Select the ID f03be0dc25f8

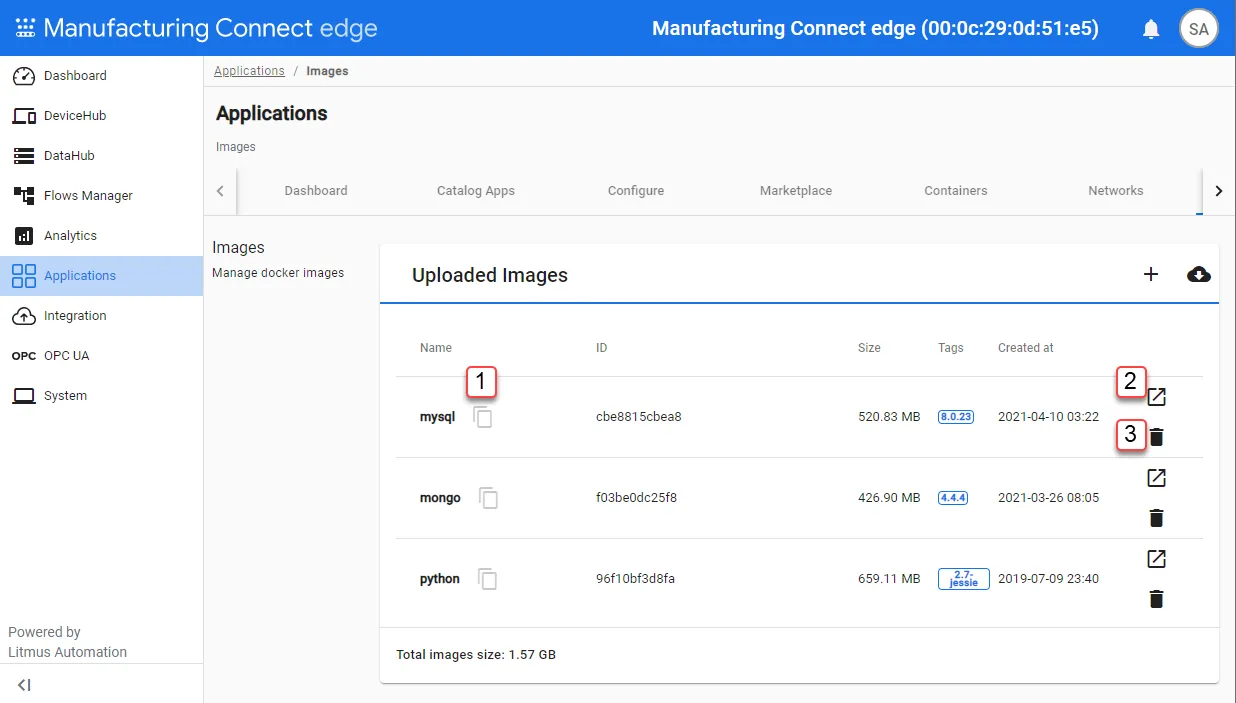point(636,498)
